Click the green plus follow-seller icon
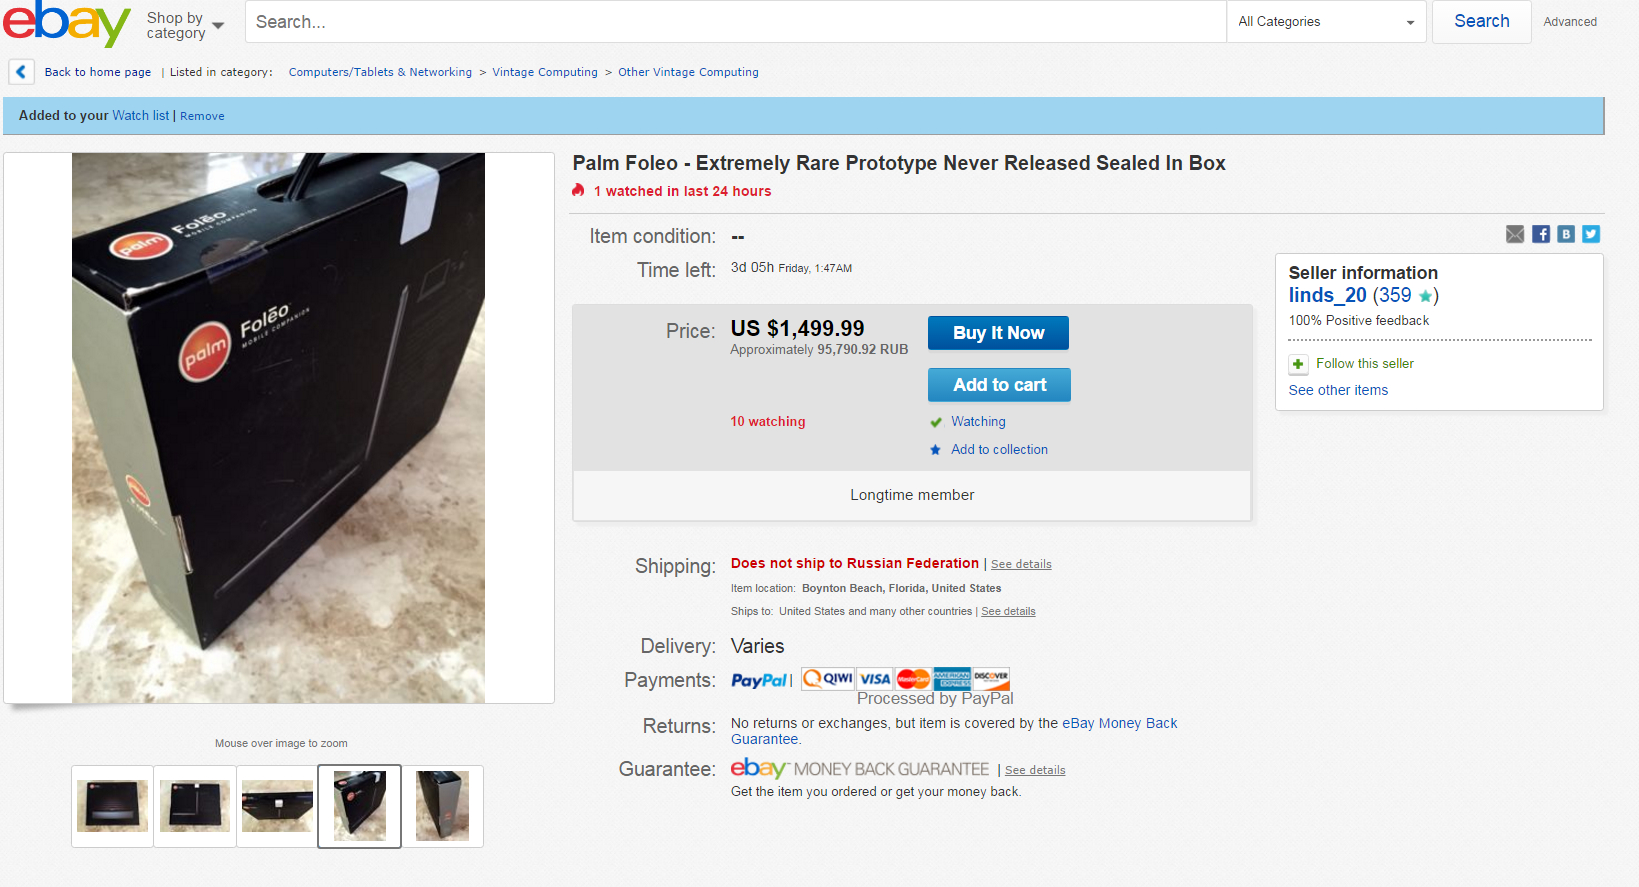This screenshot has height=887, width=1639. [1298, 364]
